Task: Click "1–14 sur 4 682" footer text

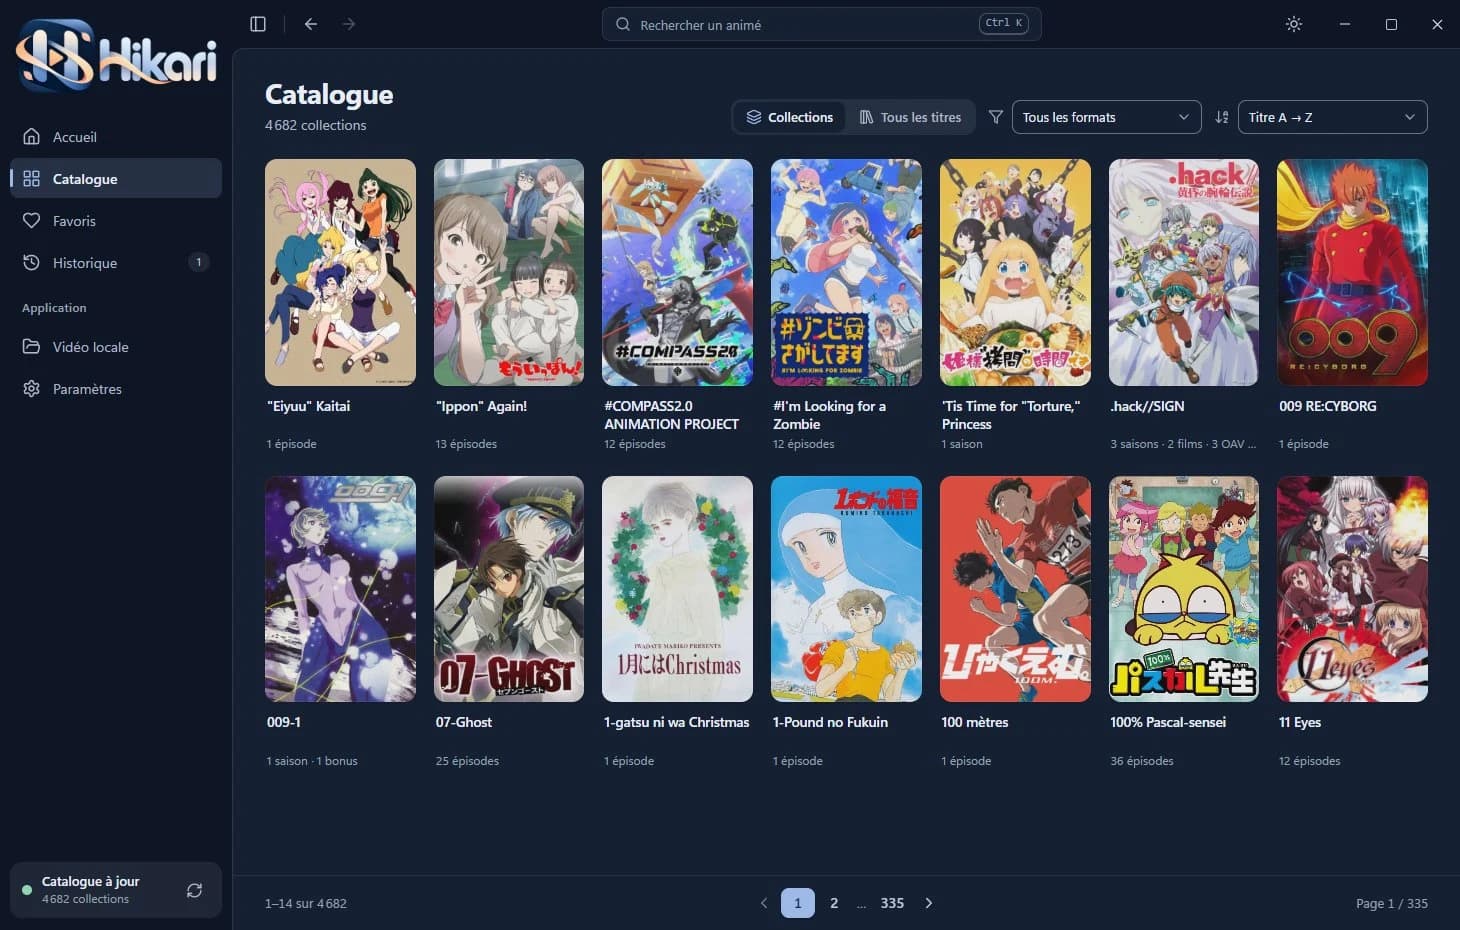Action: 306,903
